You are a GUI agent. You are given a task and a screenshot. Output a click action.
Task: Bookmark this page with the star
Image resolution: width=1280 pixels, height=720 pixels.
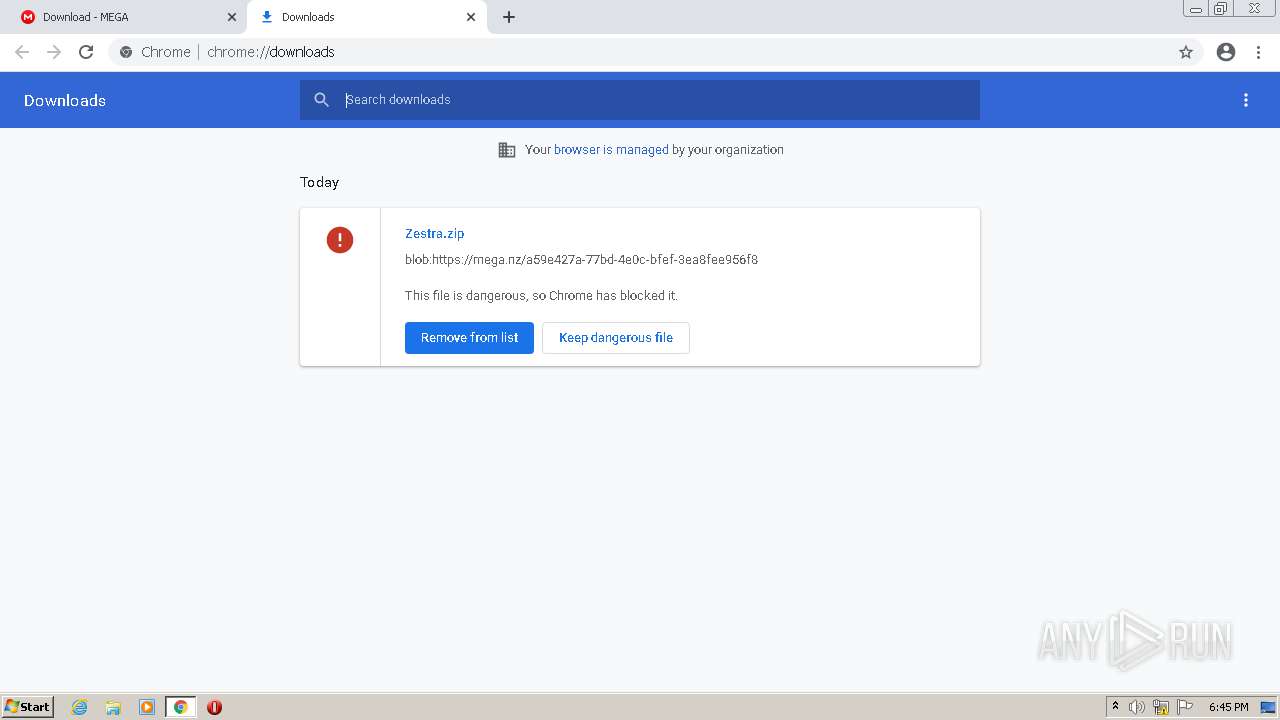point(1186,52)
